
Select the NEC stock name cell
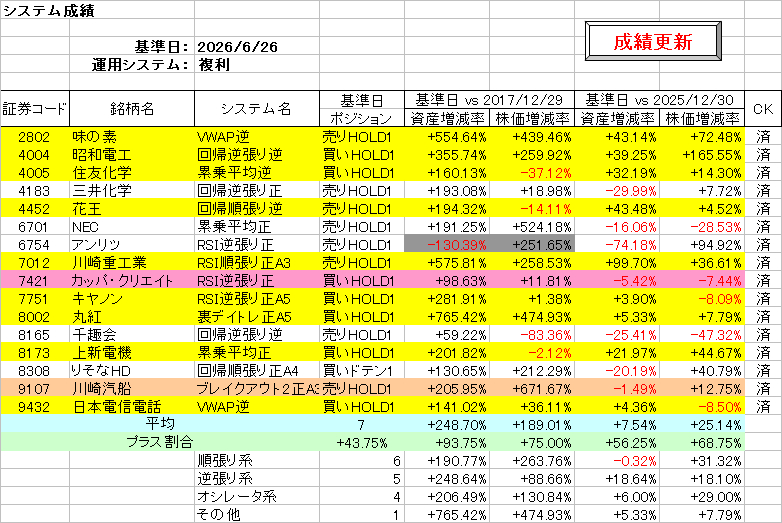132,227
